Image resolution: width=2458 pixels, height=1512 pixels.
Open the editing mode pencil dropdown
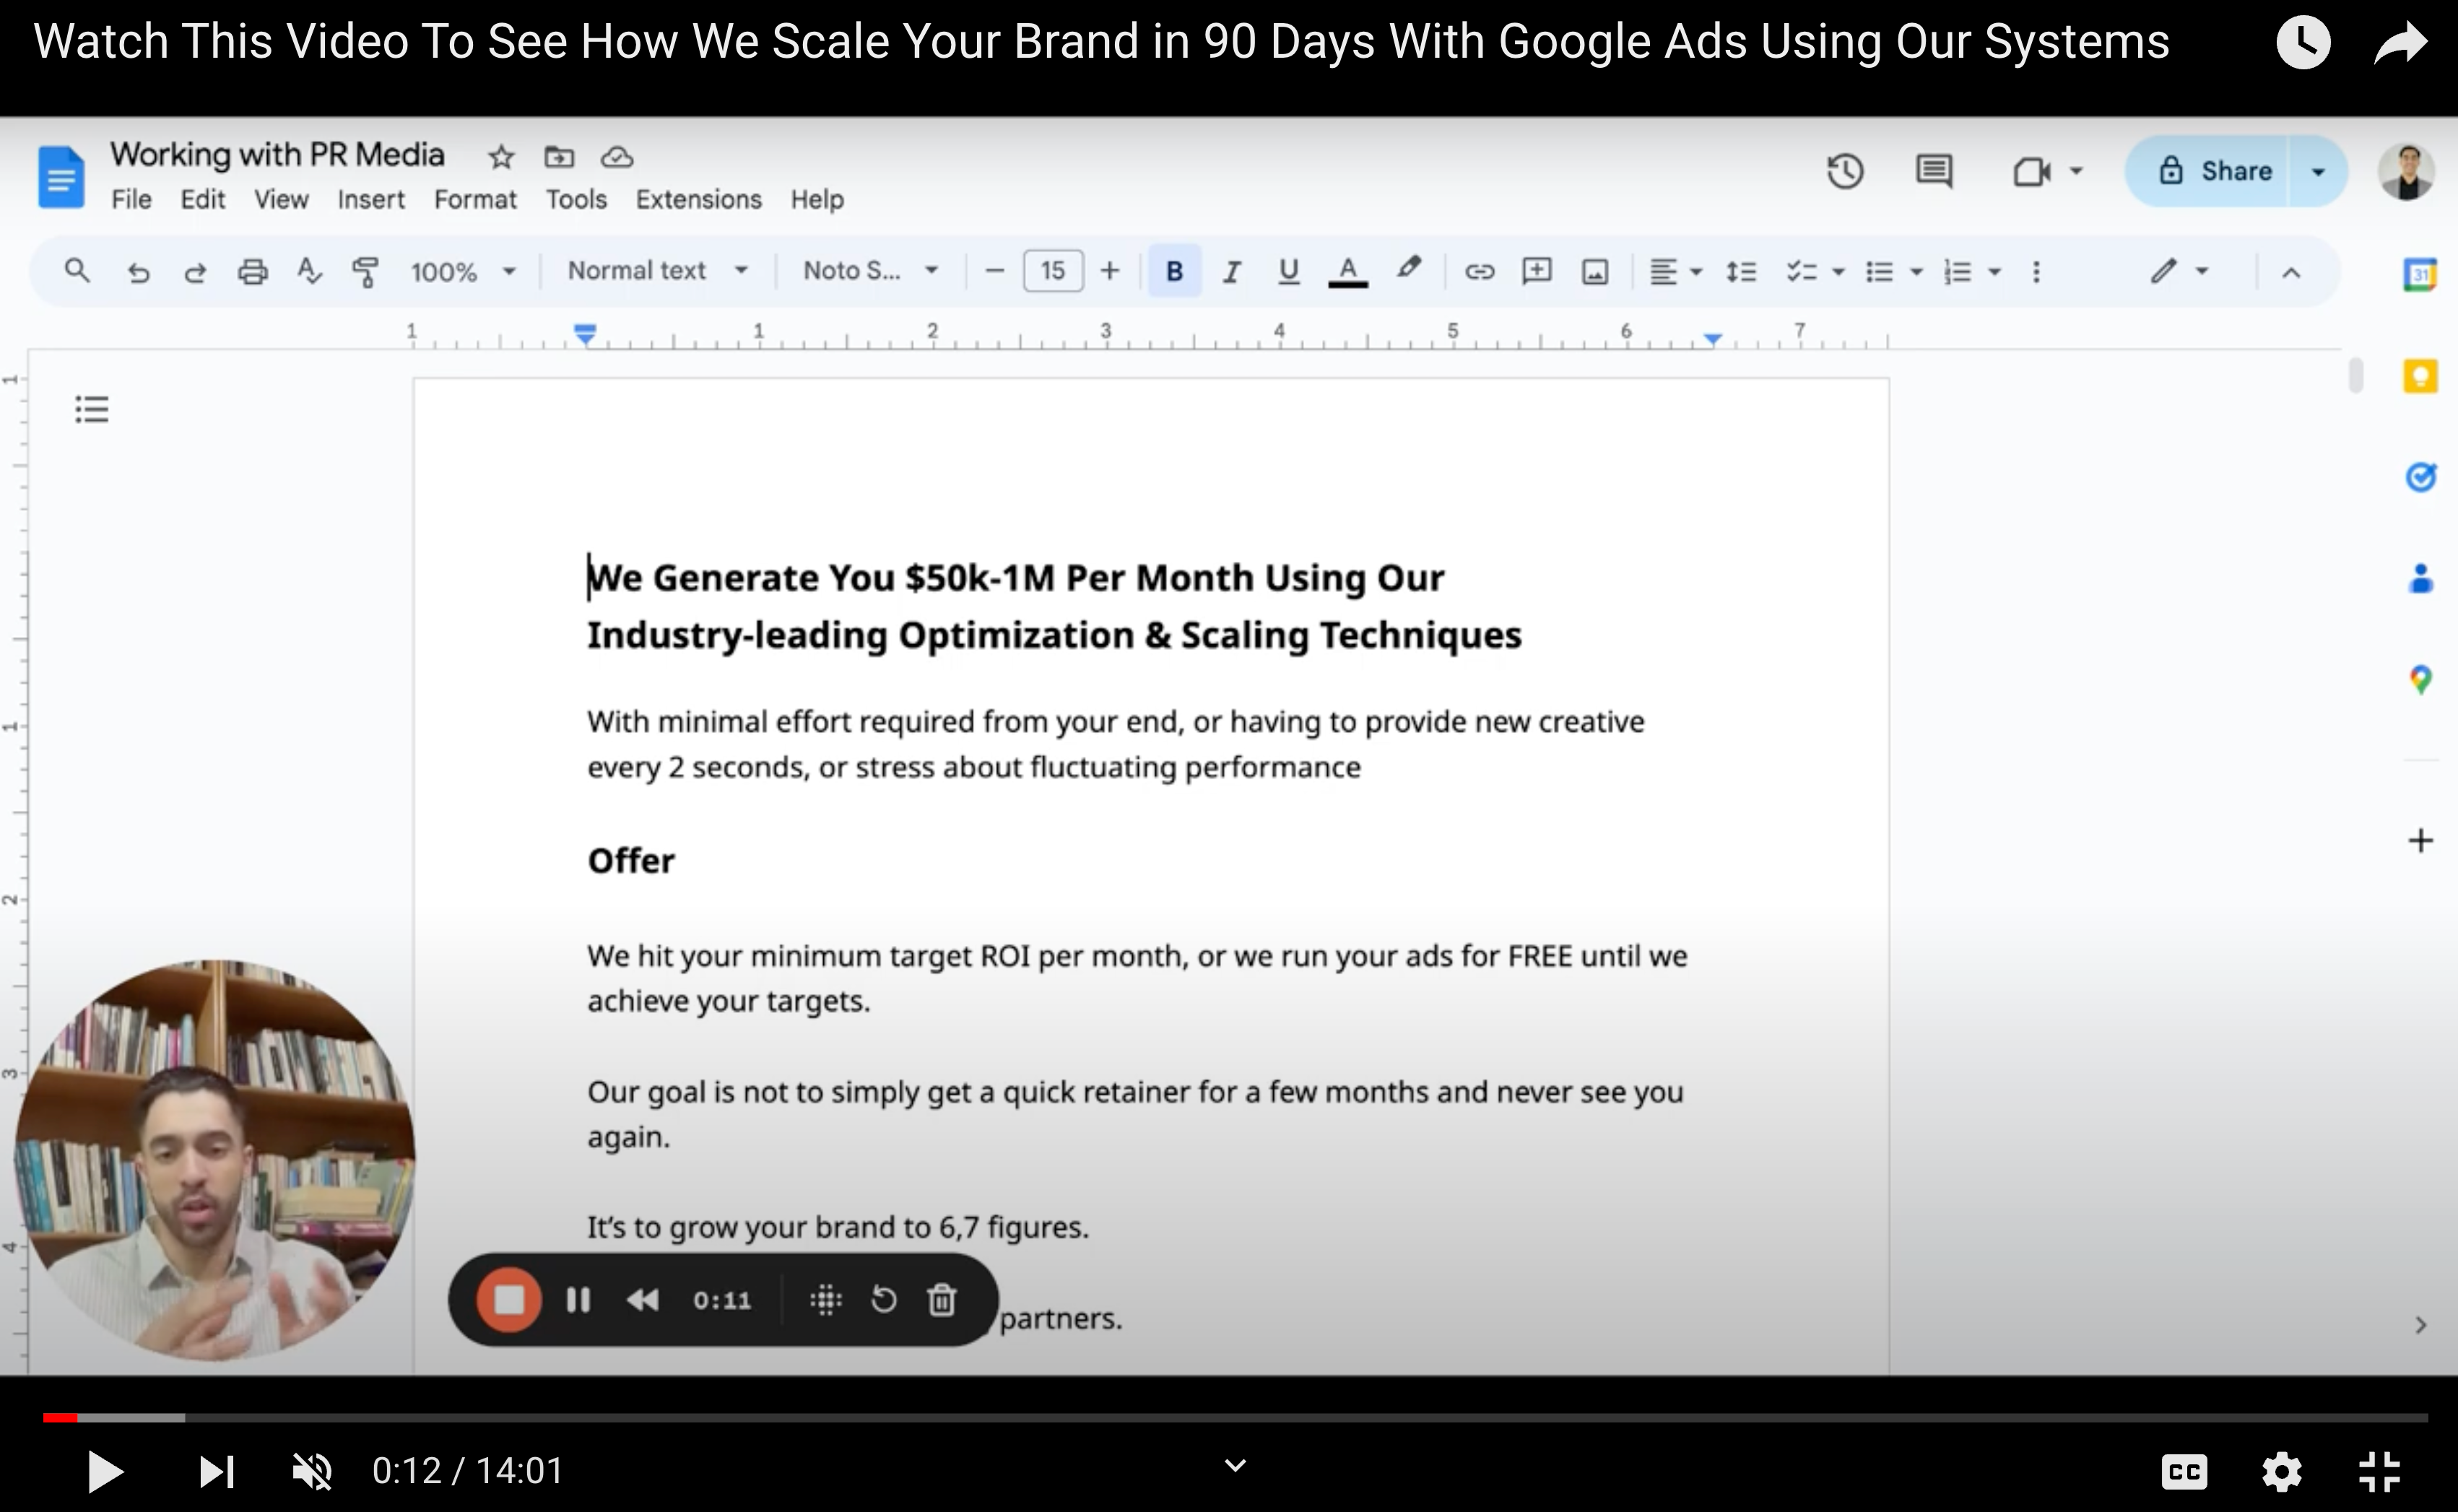[2179, 271]
